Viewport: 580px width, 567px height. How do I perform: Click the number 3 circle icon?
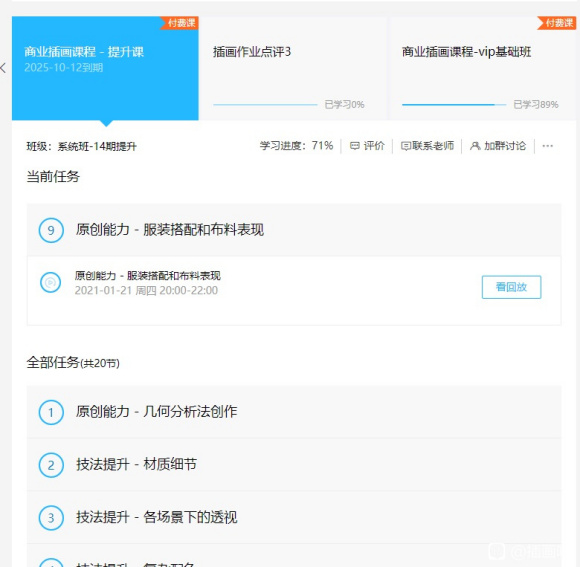[x=51, y=518]
